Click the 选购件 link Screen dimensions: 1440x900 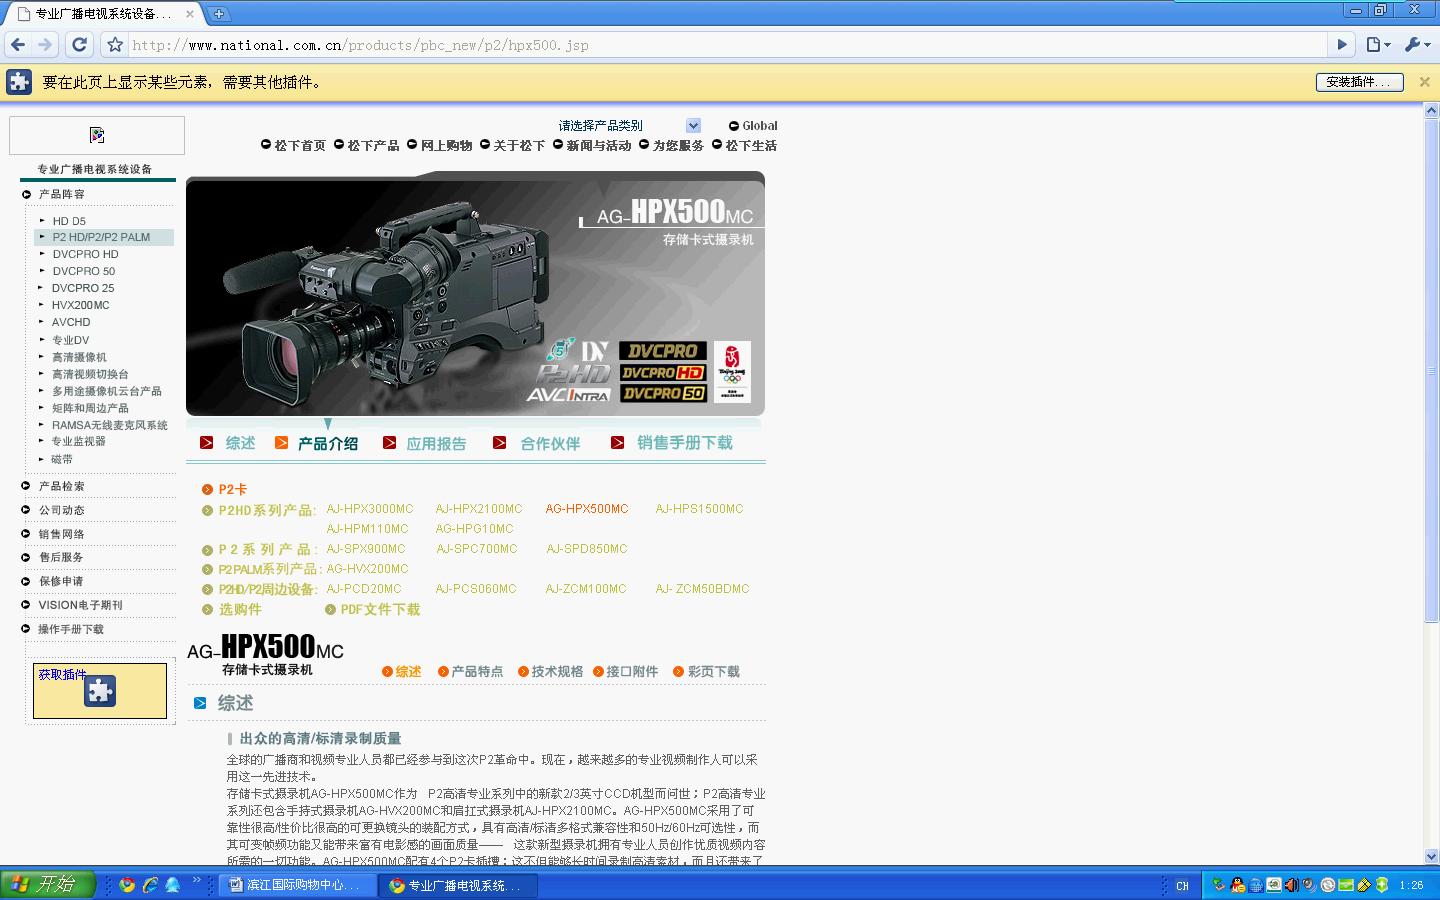(240, 609)
